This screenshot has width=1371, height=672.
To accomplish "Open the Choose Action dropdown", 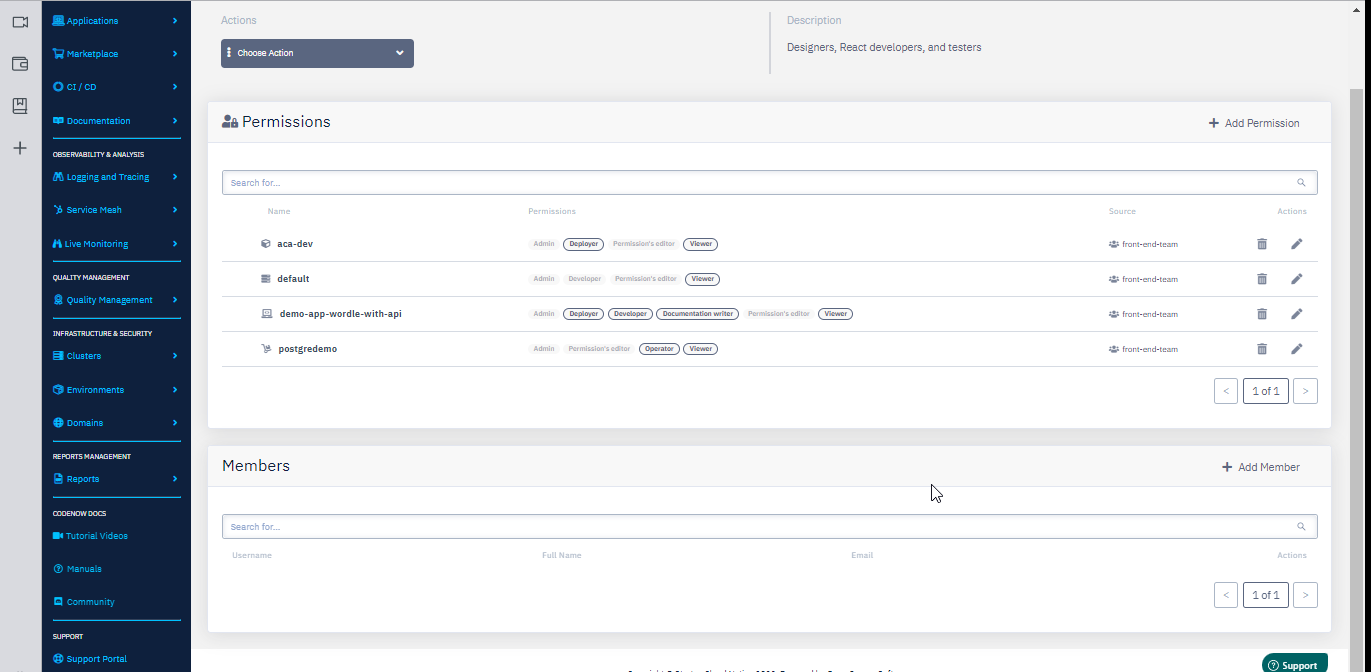I will click(317, 53).
